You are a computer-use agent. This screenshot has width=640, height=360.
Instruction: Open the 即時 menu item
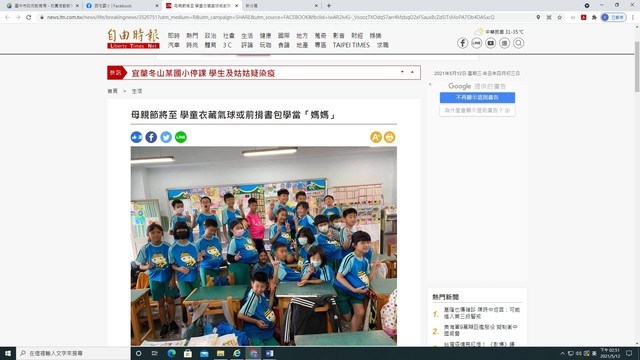point(173,36)
